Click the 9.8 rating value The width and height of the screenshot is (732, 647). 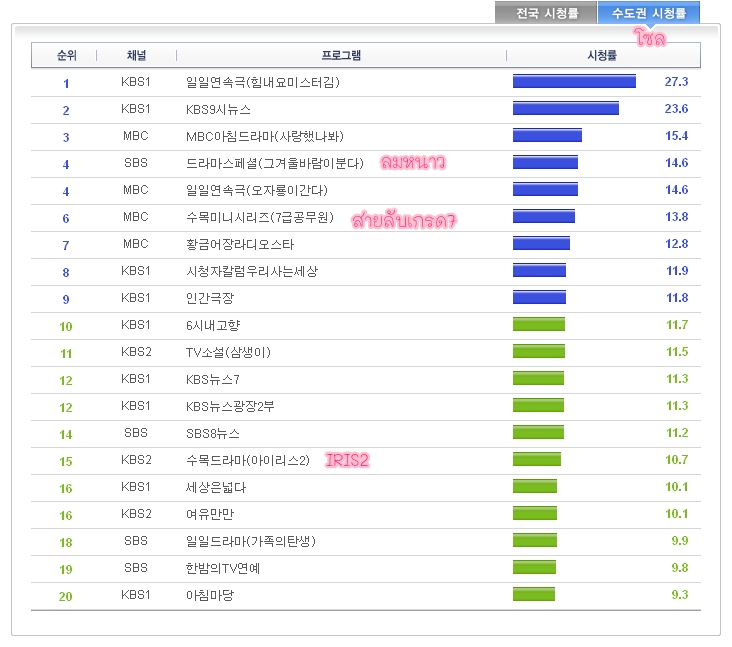click(x=680, y=568)
